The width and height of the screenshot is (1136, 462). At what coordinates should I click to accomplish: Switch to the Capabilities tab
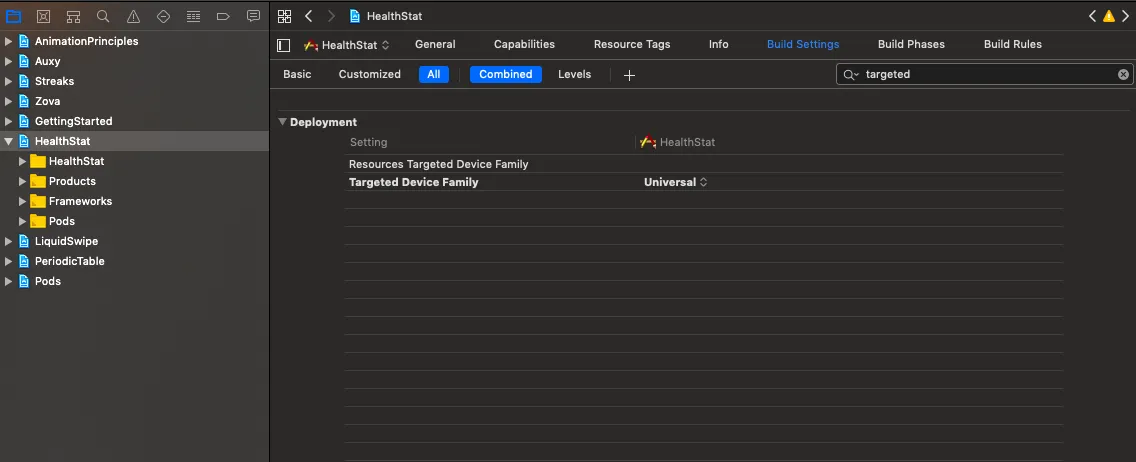point(525,44)
